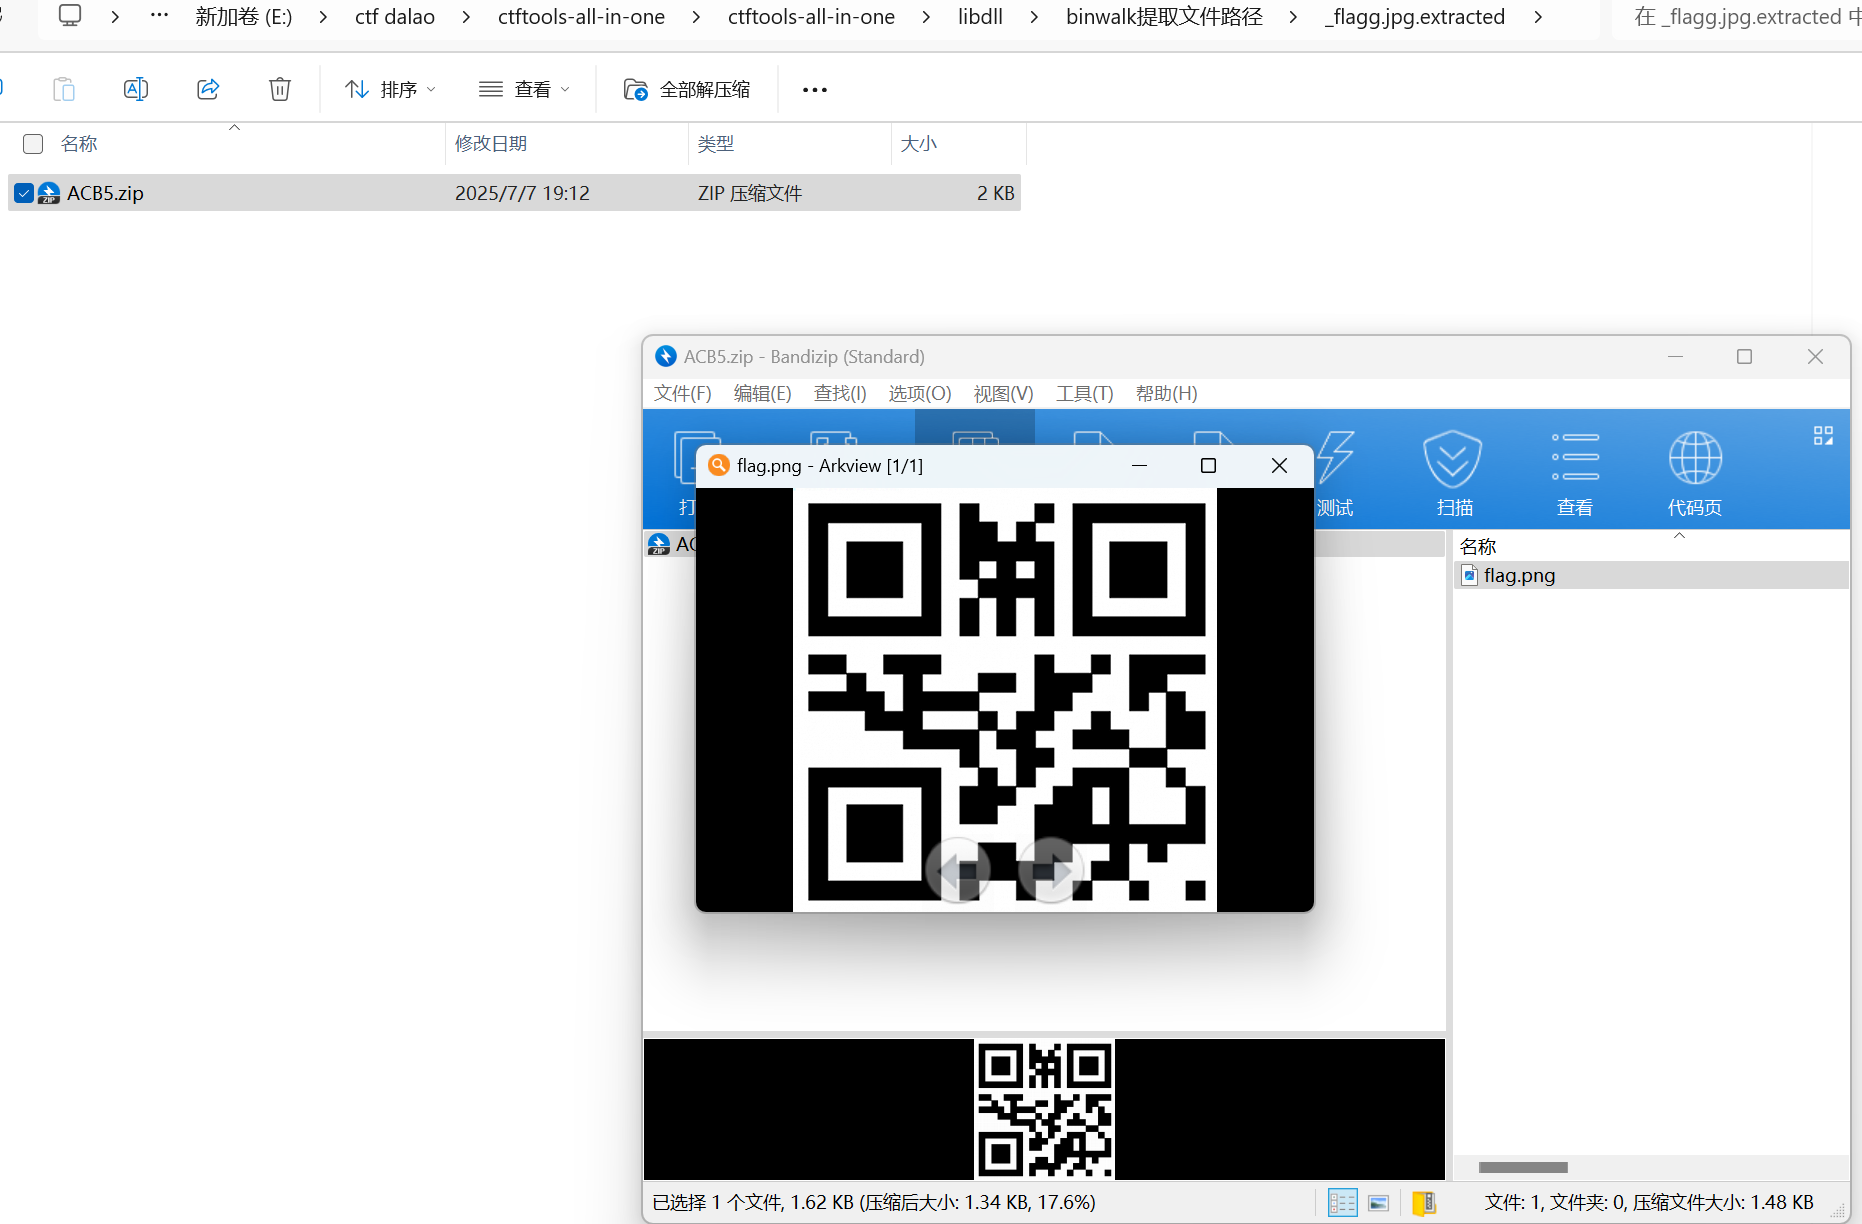Click the Bandizip title bar app icon

pyautogui.click(x=666, y=356)
